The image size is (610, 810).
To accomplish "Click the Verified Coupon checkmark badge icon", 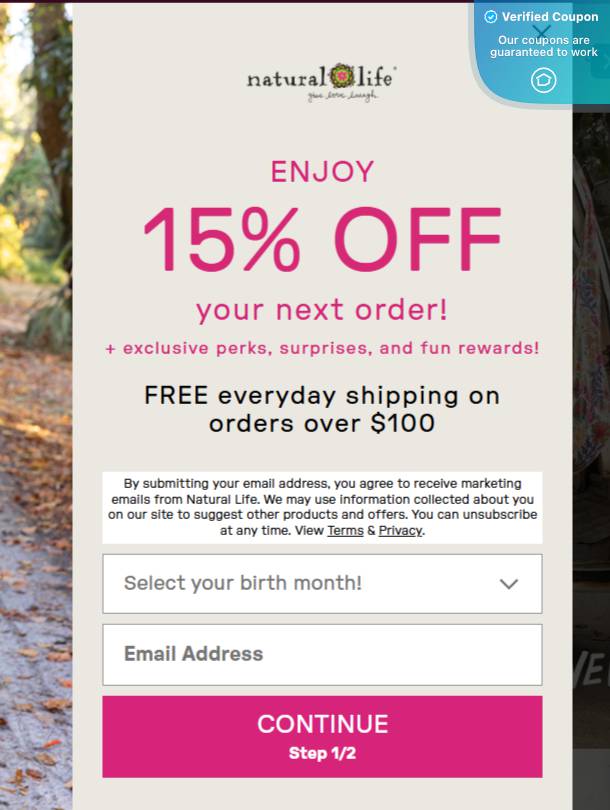I will pyautogui.click(x=491, y=17).
